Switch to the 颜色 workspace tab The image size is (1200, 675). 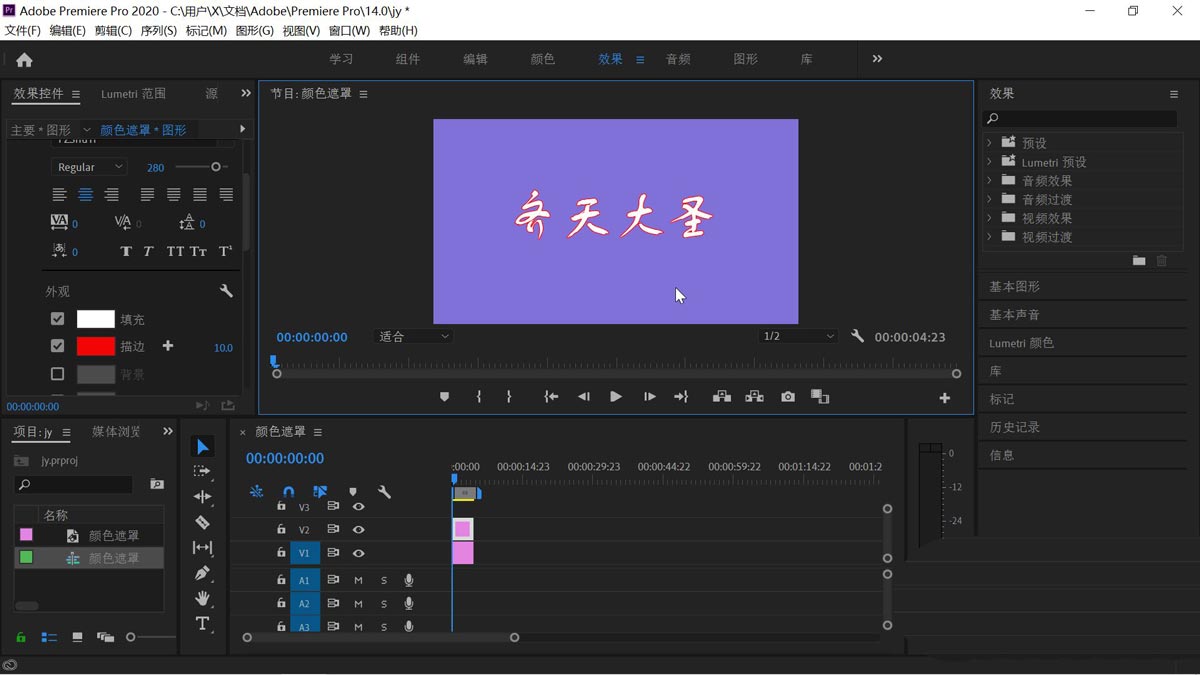pyautogui.click(x=542, y=58)
